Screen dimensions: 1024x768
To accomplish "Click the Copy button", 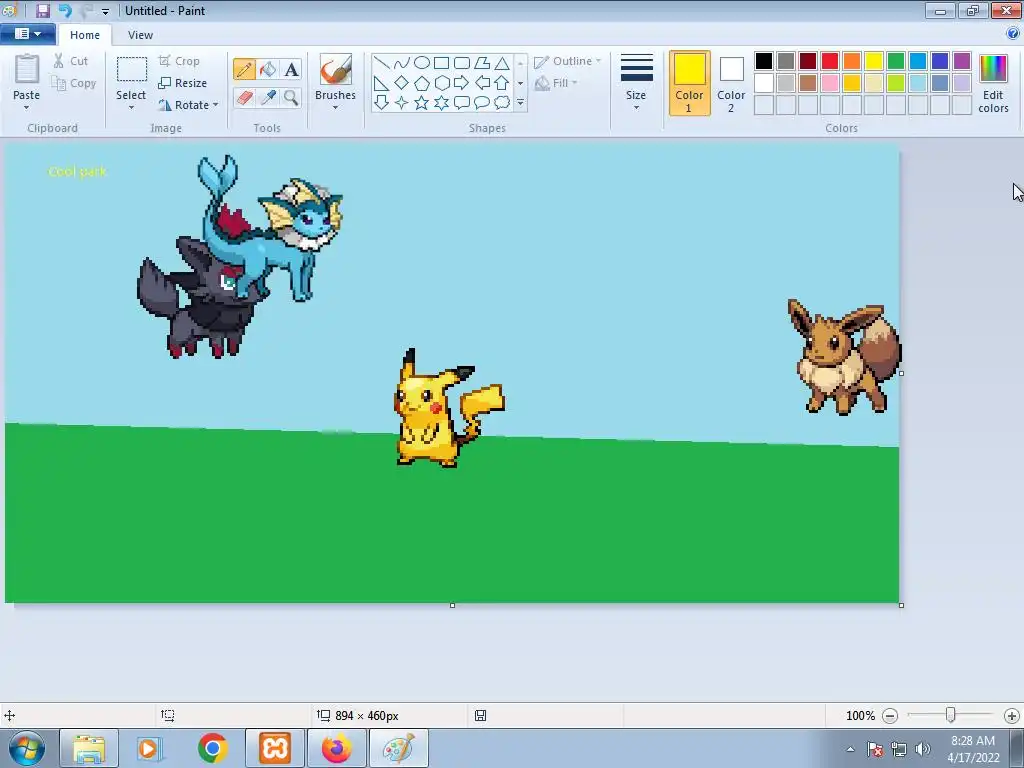I will coord(74,83).
